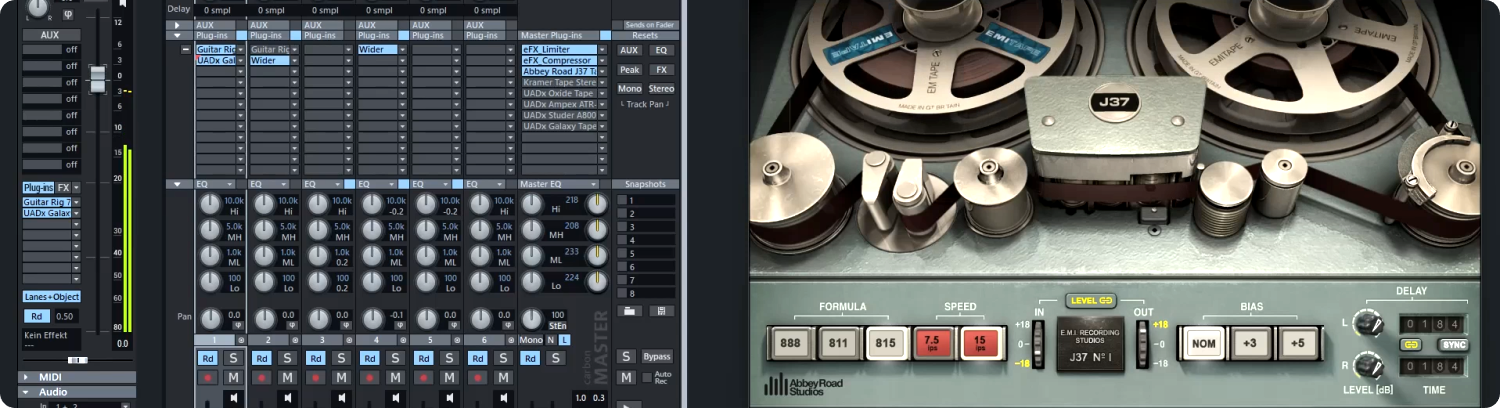Click the snapshot save disk icon
1500x408 pixels.
point(660,311)
